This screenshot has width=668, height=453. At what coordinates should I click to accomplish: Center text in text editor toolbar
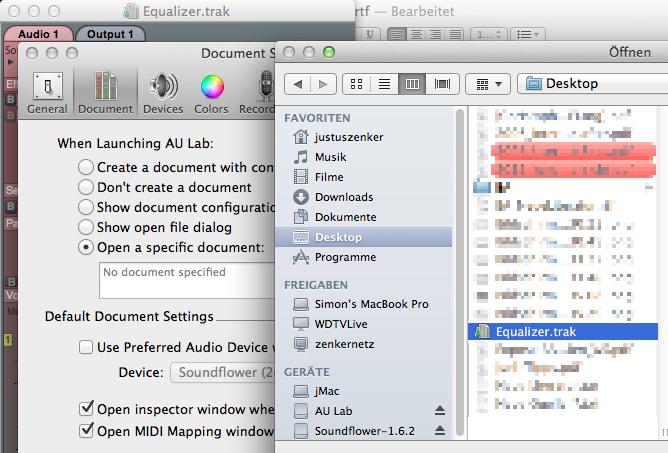416,35
